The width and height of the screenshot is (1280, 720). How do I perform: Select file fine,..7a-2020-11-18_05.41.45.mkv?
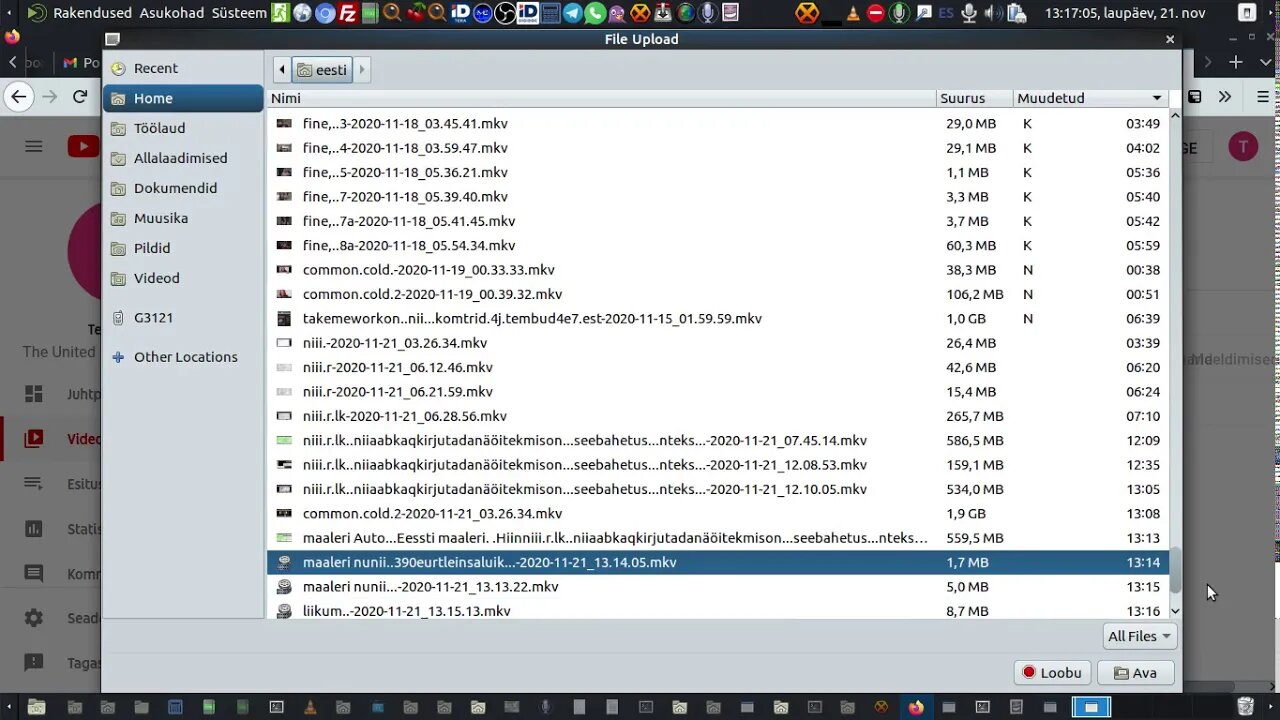[x=717, y=221]
